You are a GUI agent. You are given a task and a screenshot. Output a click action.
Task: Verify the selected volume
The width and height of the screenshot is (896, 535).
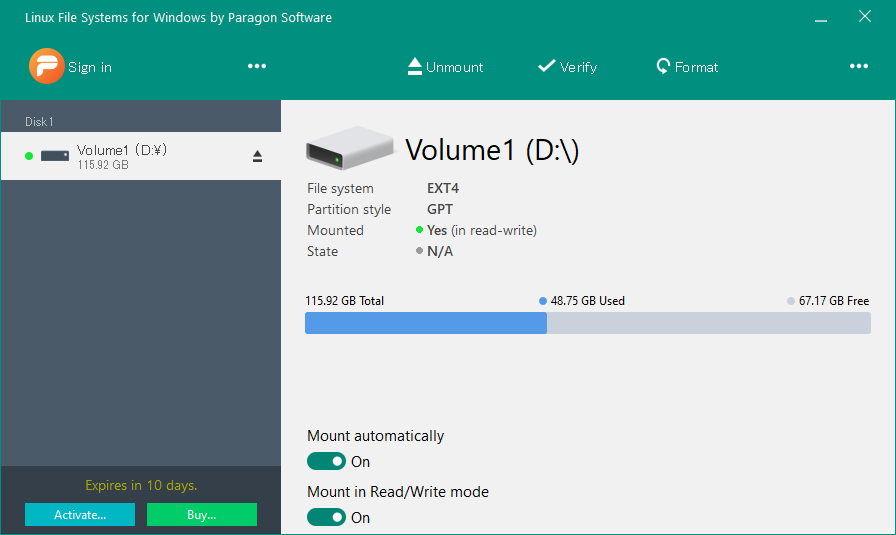pyautogui.click(x=567, y=67)
